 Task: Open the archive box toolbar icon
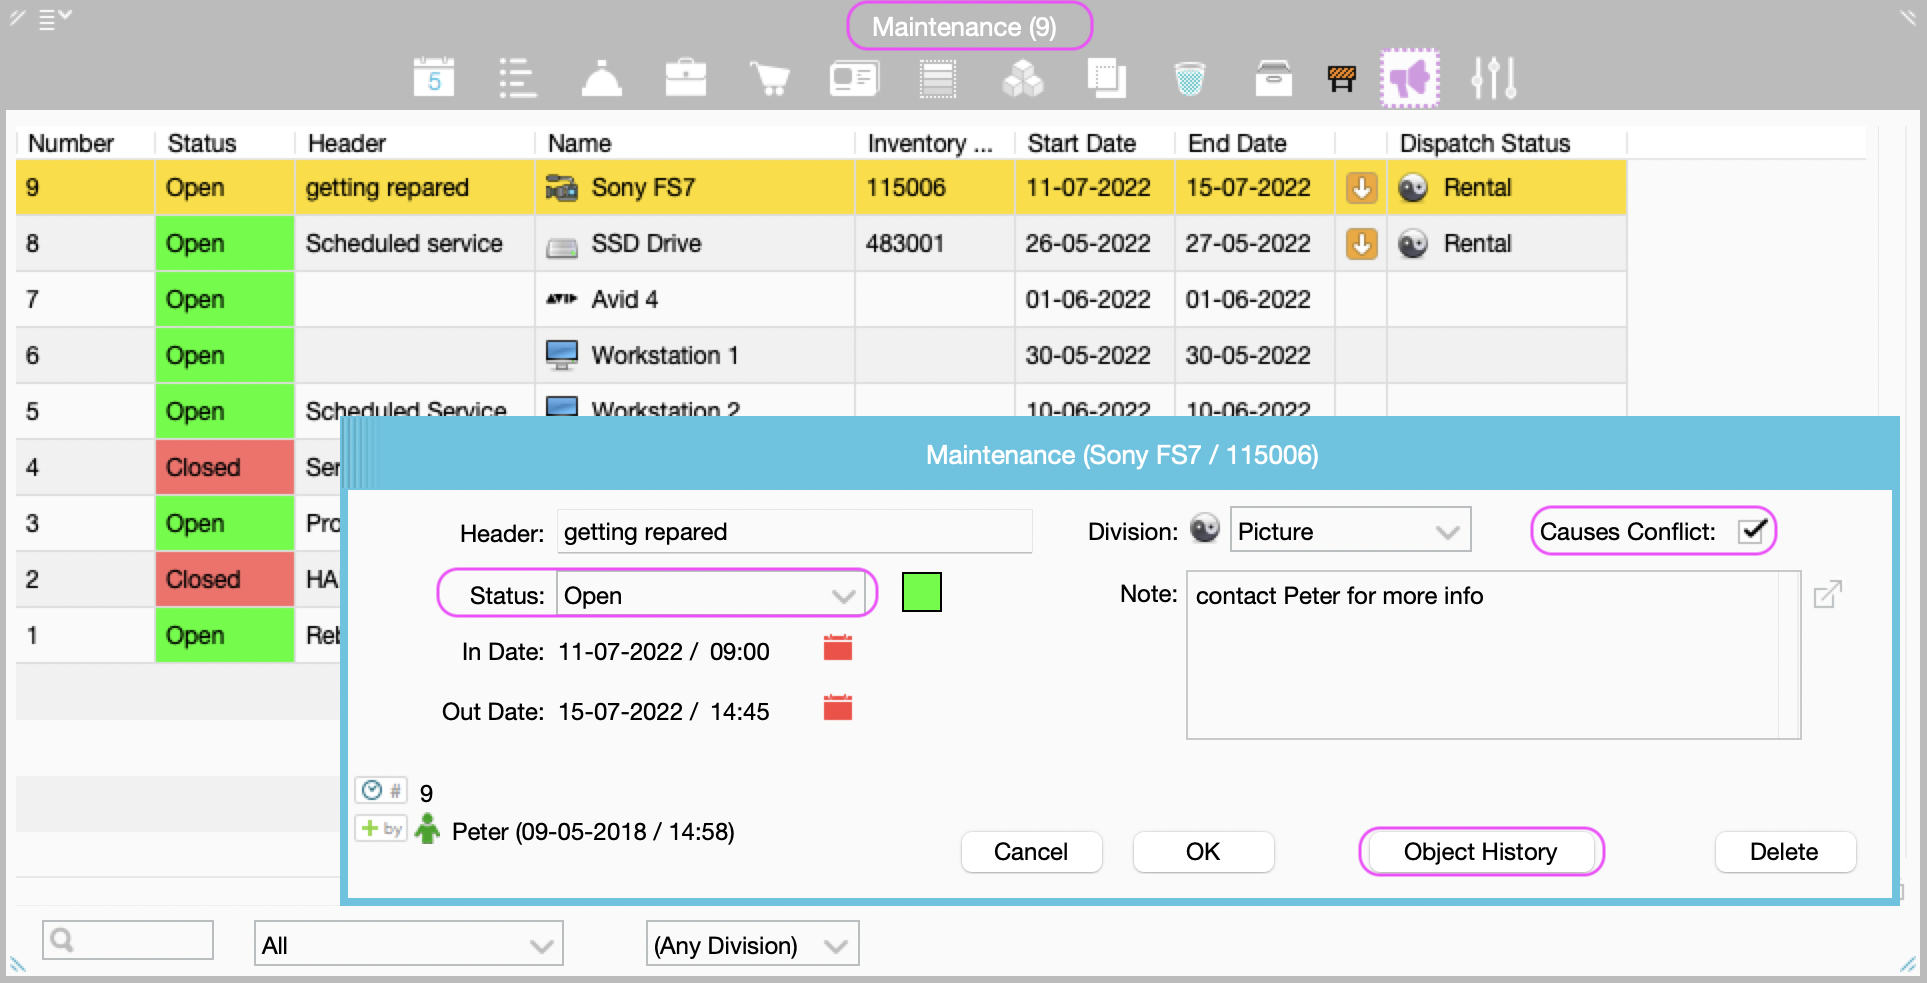click(x=1274, y=78)
